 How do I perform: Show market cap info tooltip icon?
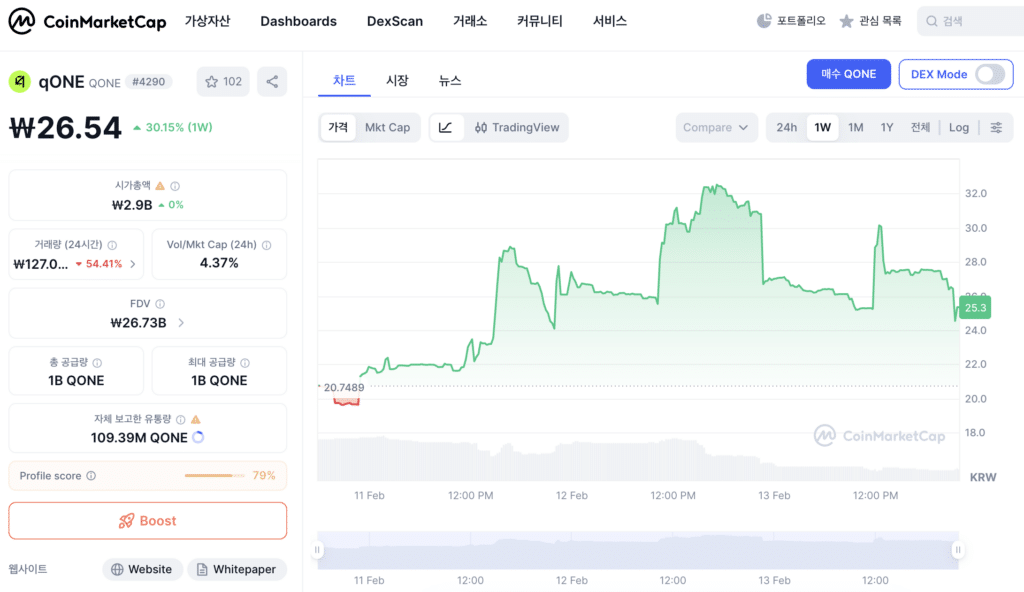175,186
